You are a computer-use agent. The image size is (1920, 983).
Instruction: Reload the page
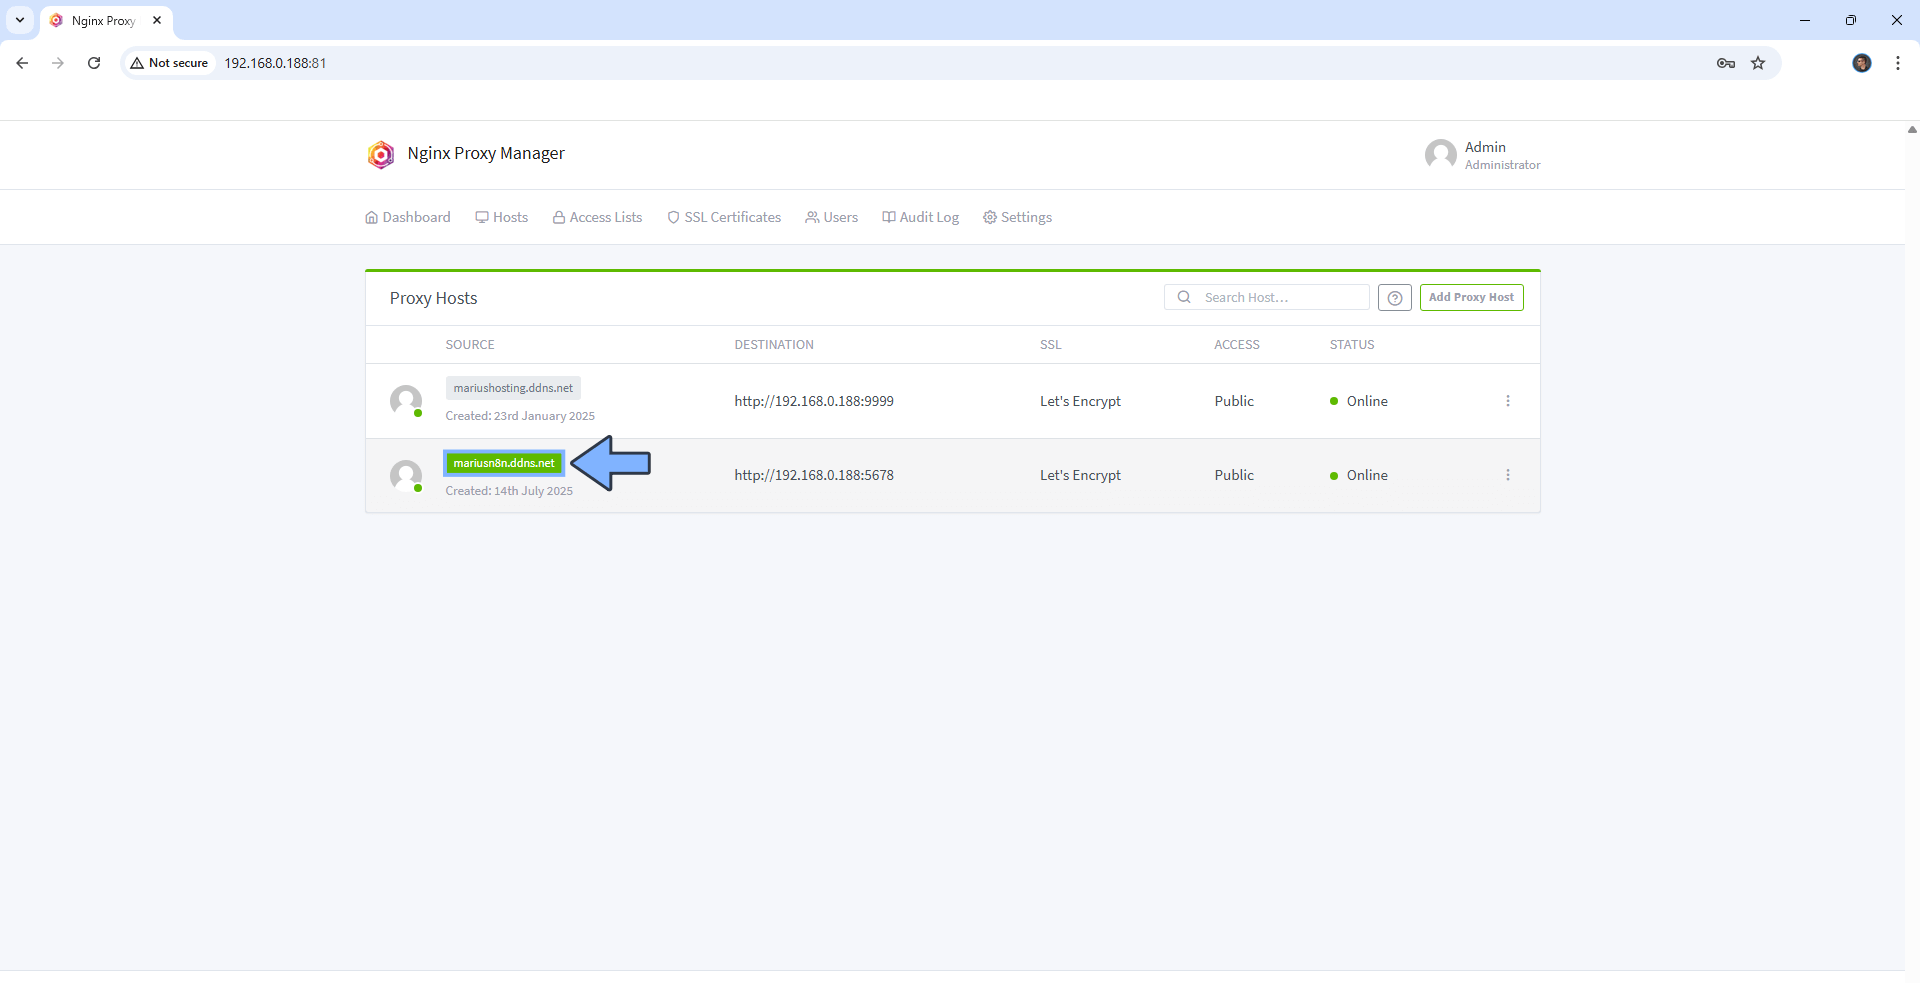[94, 63]
